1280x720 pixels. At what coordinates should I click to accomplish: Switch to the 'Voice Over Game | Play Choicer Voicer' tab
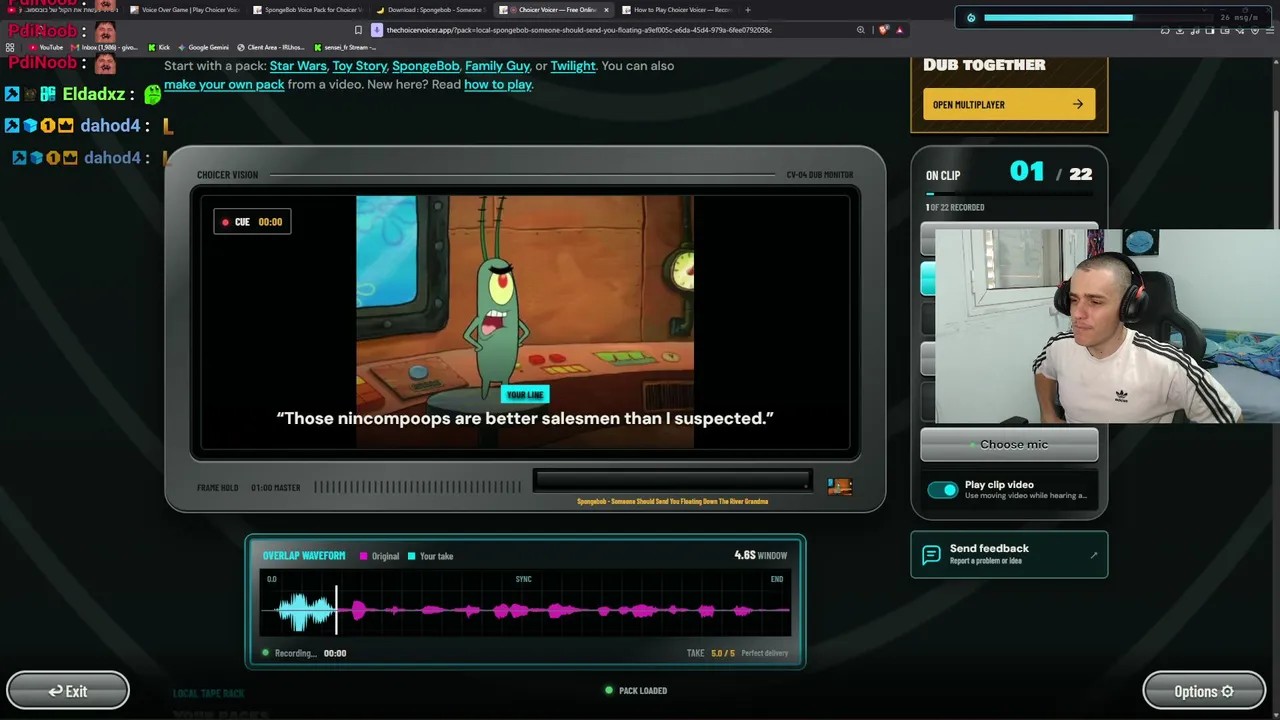click(184, 10)
